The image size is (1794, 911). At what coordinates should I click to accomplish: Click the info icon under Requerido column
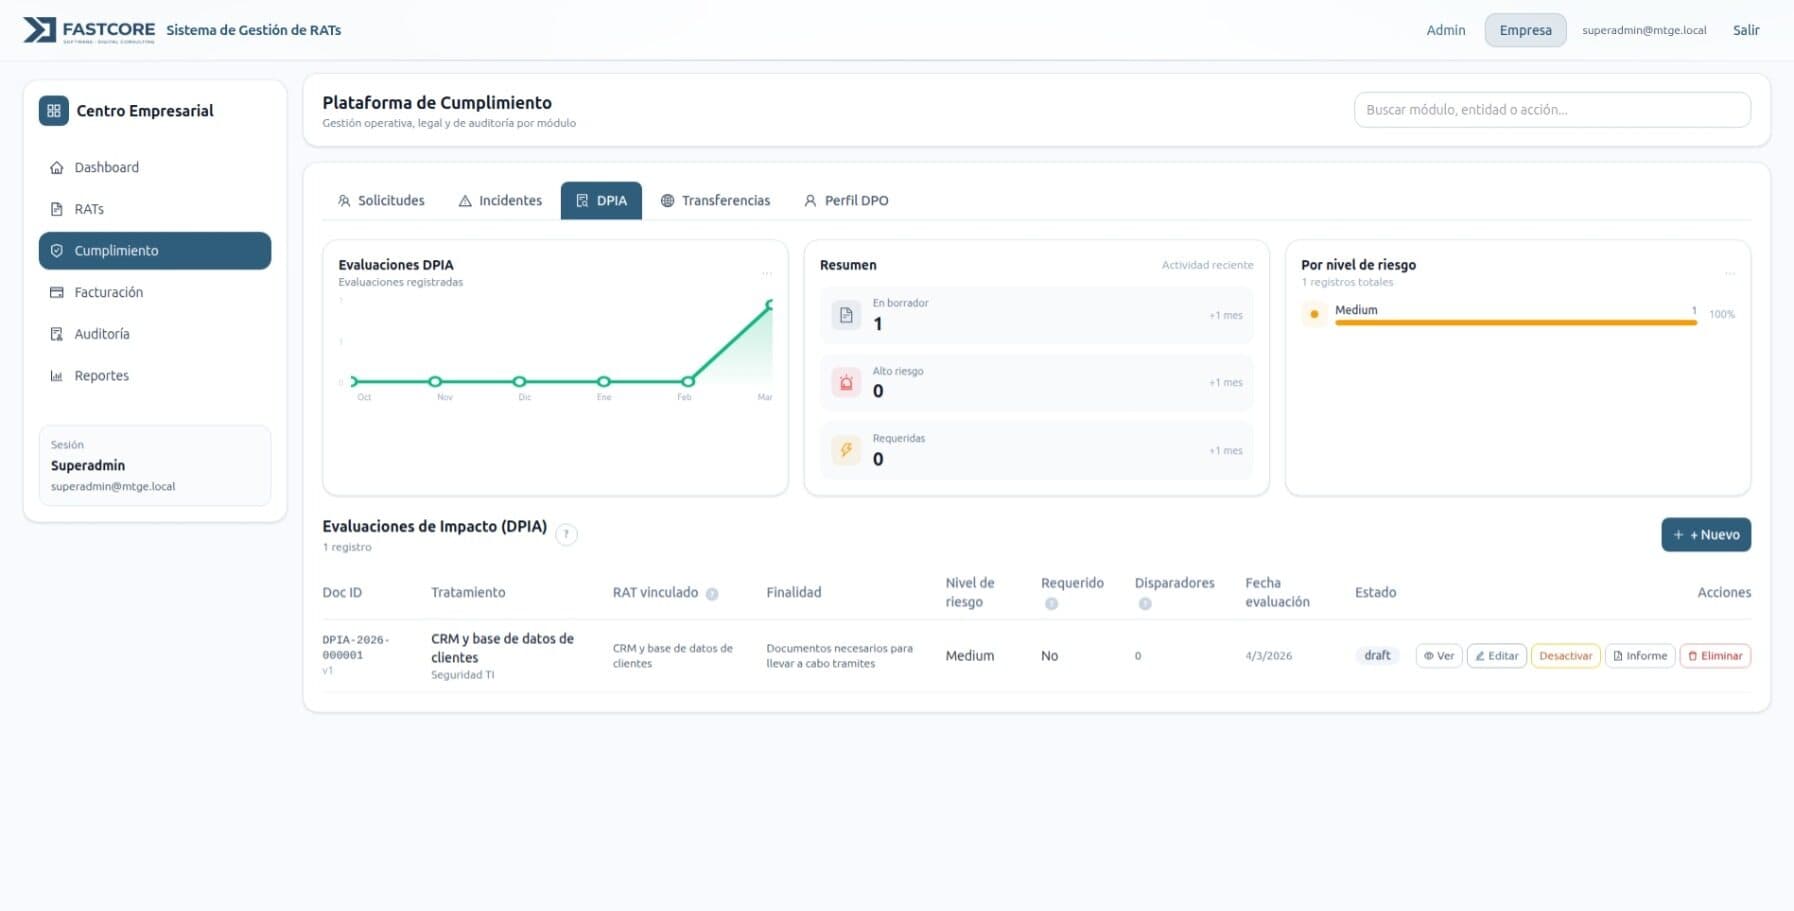[1051, 604]
